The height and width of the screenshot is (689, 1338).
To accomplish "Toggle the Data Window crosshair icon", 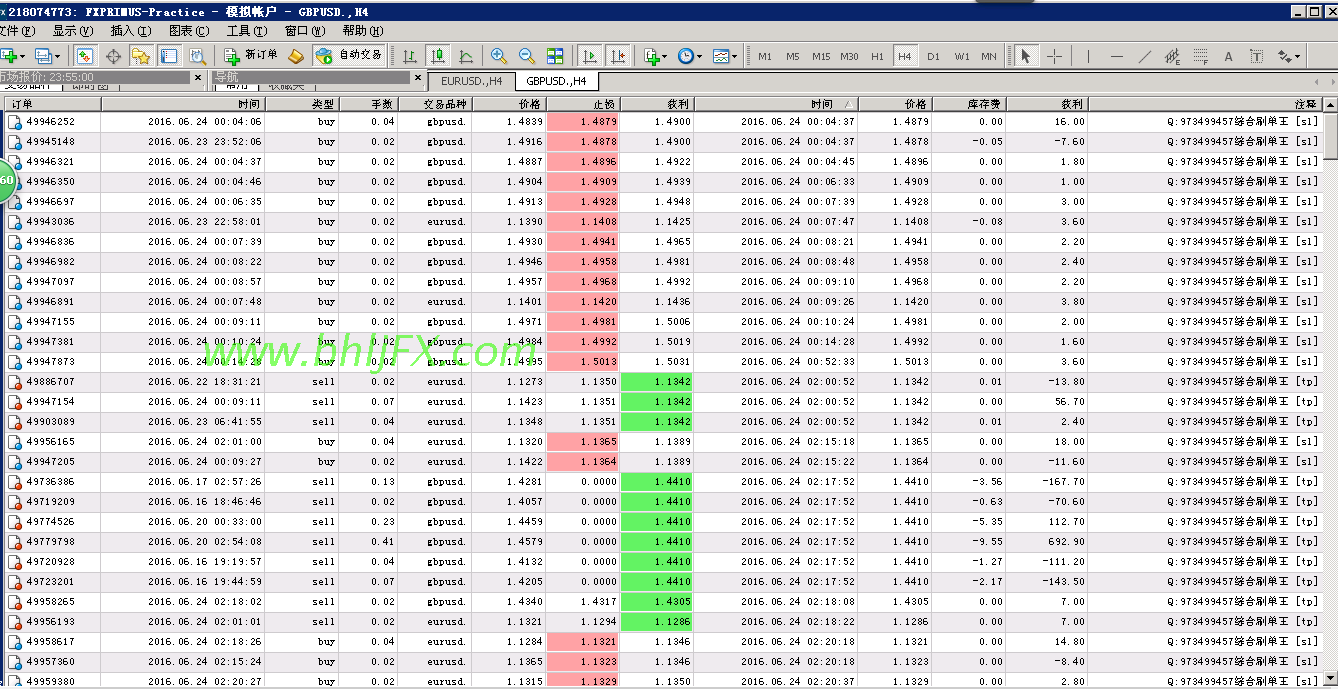I will 113,56.
